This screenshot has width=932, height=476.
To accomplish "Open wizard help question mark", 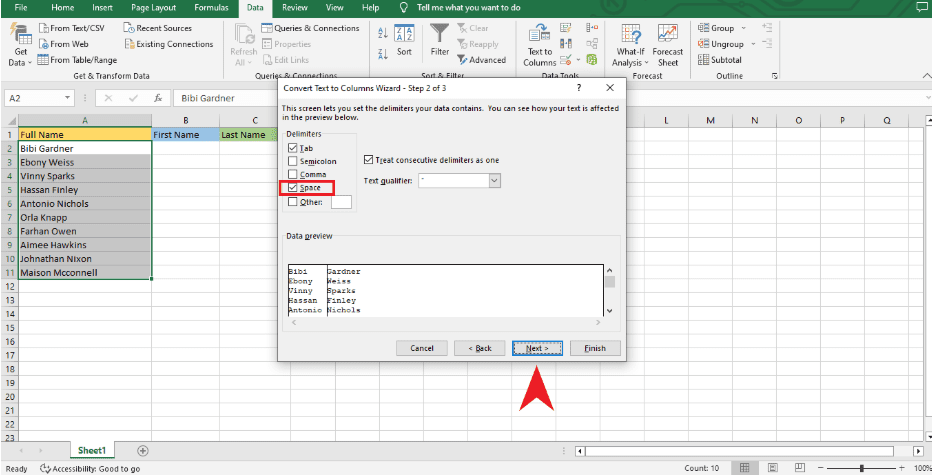I will click(579, 88).
